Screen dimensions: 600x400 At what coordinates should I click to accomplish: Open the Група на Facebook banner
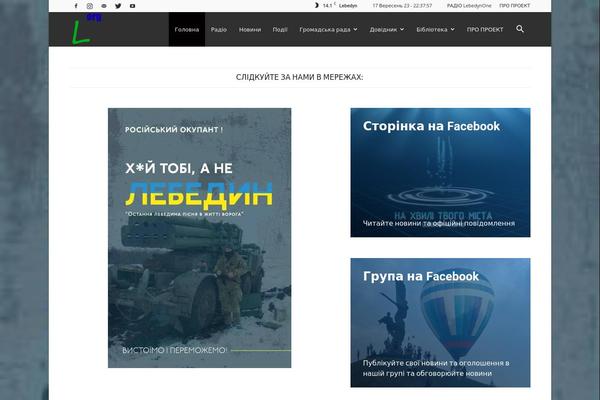tap(440, 323)
